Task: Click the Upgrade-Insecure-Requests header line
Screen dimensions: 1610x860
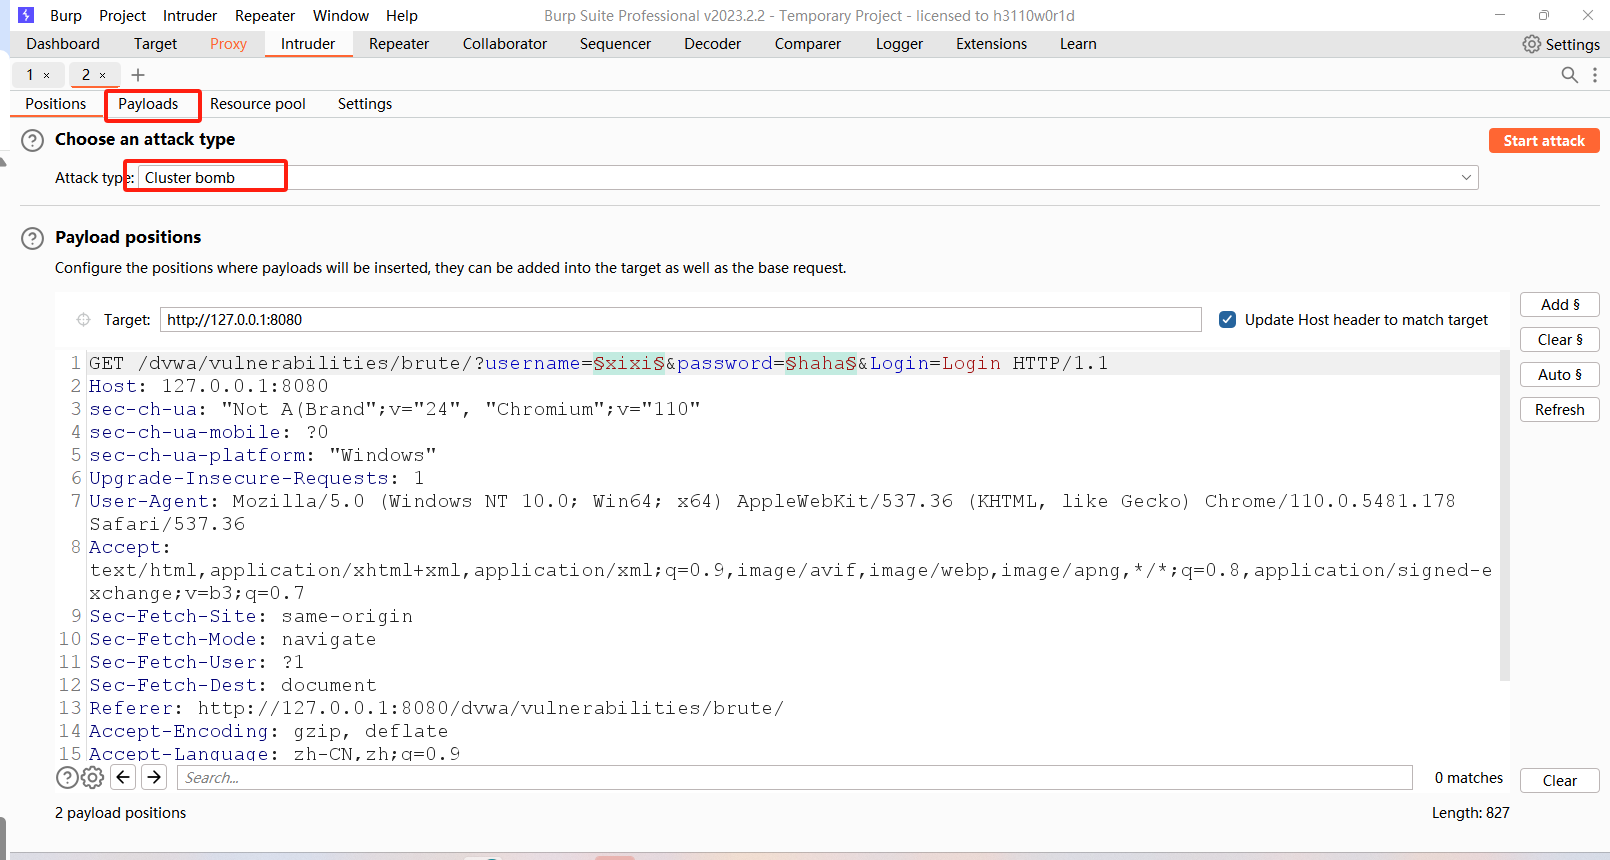Action: (257, 478)
